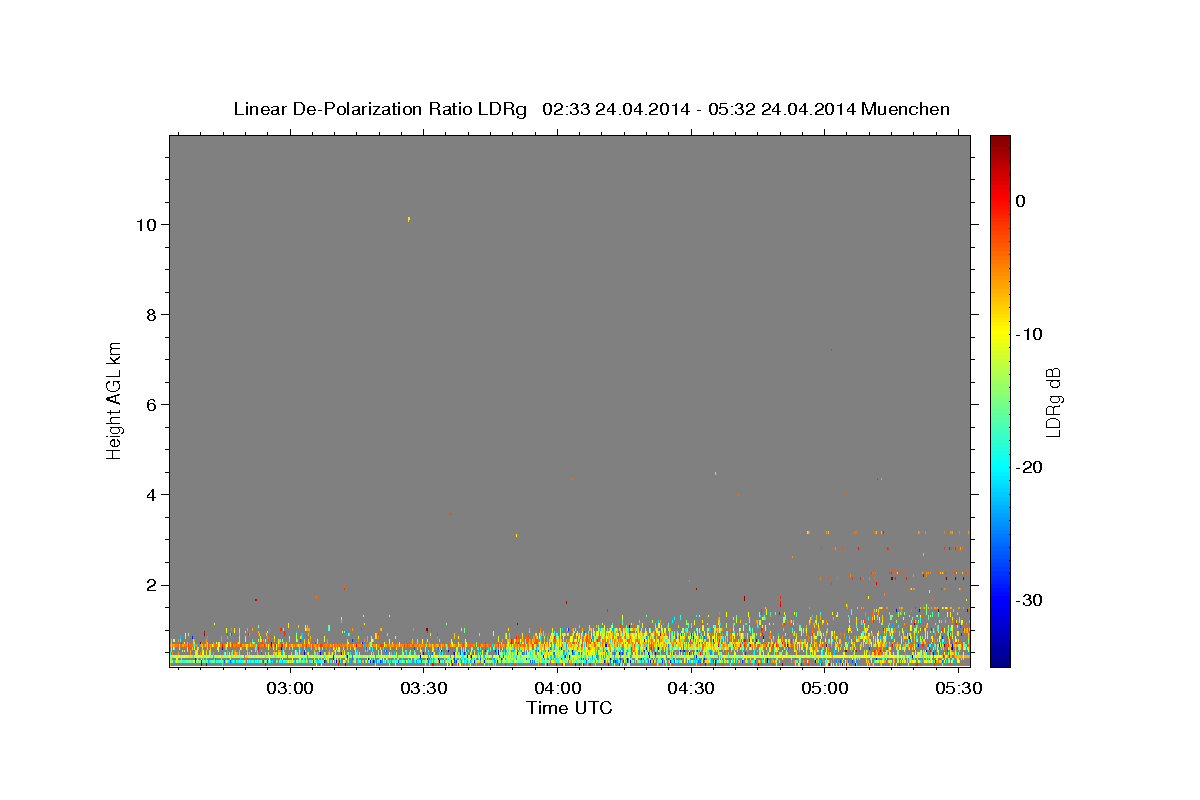This screenshot has height=800, width=1200.
Task: Click the colorbar value '0'
Action: (1021, 201)
